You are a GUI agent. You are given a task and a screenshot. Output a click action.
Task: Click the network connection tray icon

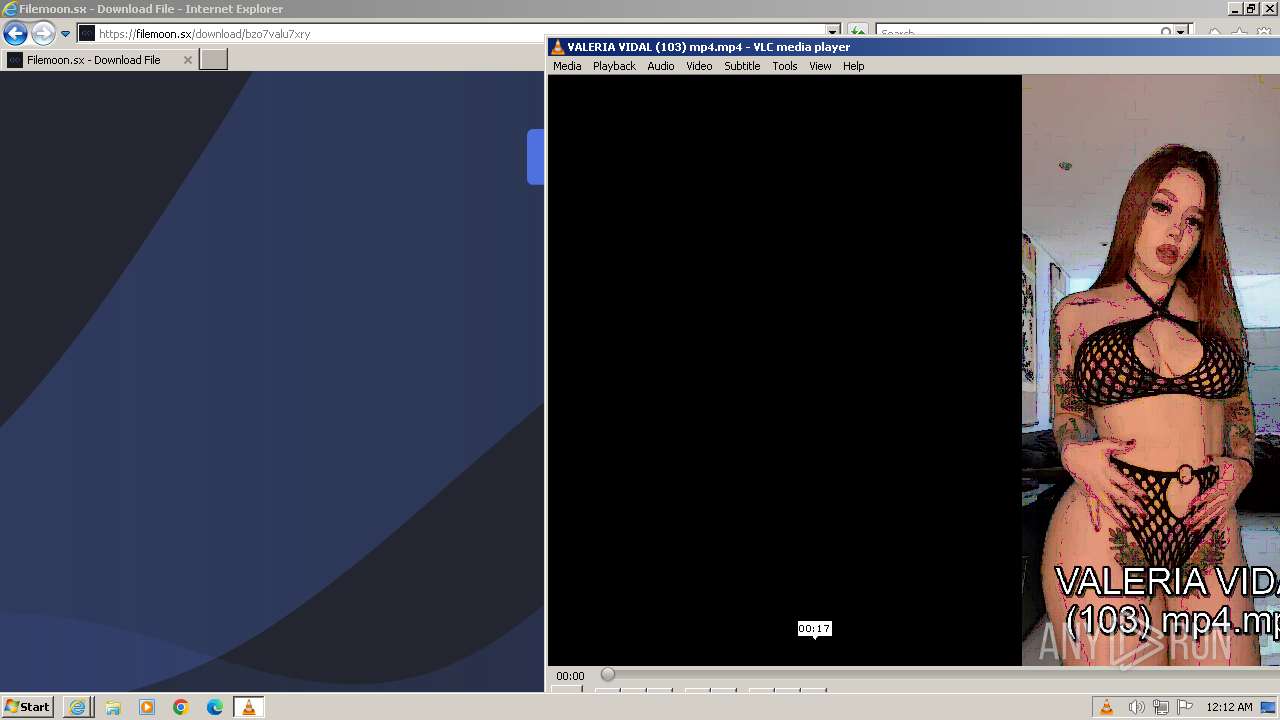1161,707
